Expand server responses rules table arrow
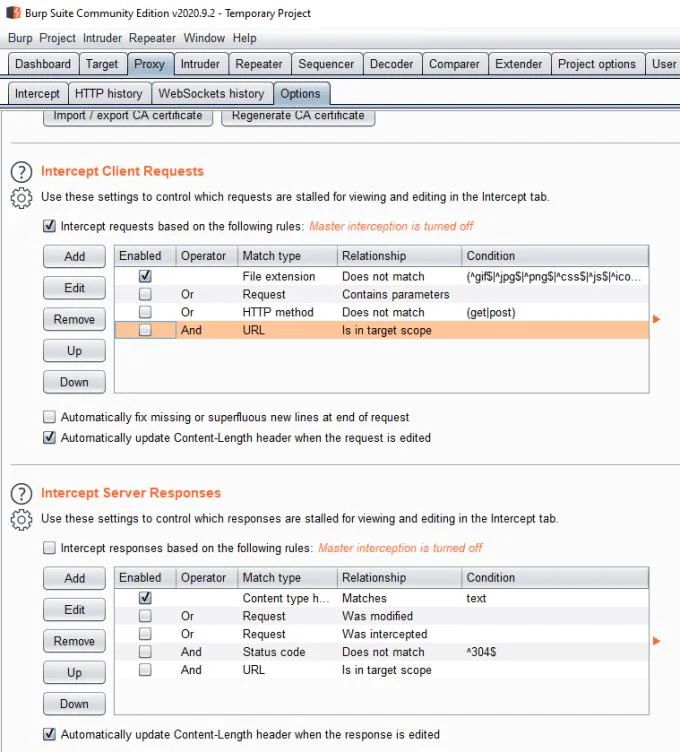The image size is (680, 752). pyautogui.click(x=657, y=641)
